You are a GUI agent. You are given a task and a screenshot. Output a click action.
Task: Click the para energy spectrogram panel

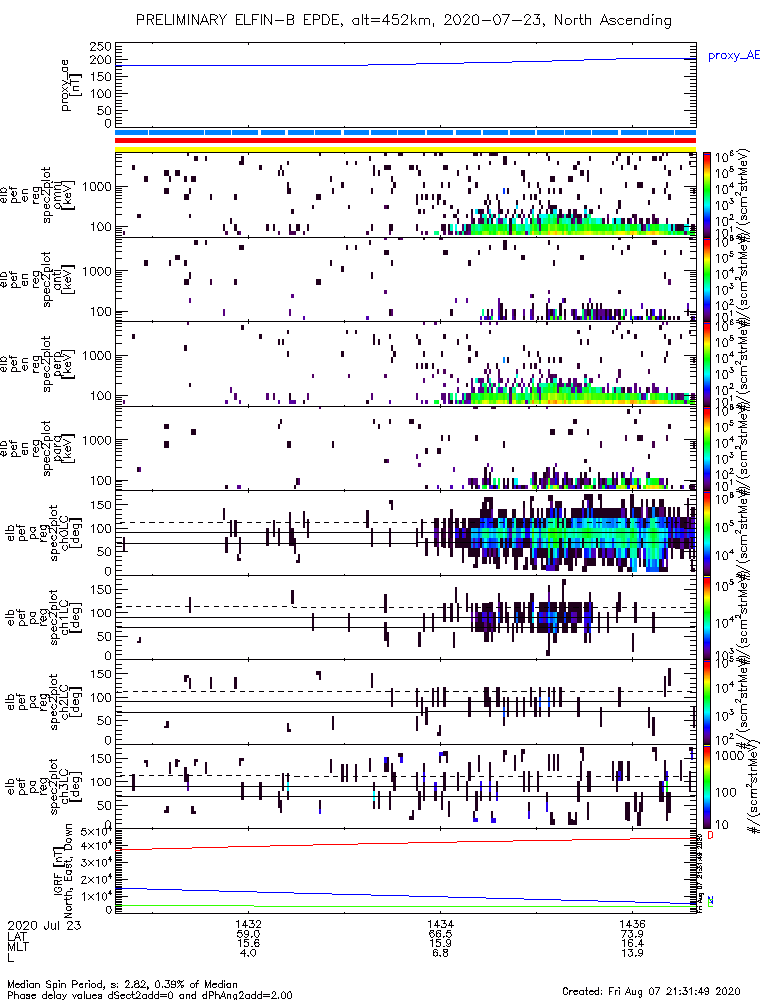pos(406,448)
